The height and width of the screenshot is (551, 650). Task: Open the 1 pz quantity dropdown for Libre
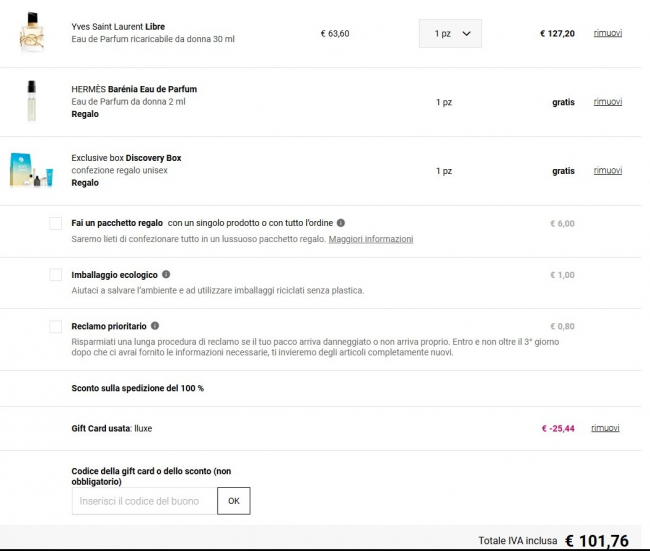450,34
